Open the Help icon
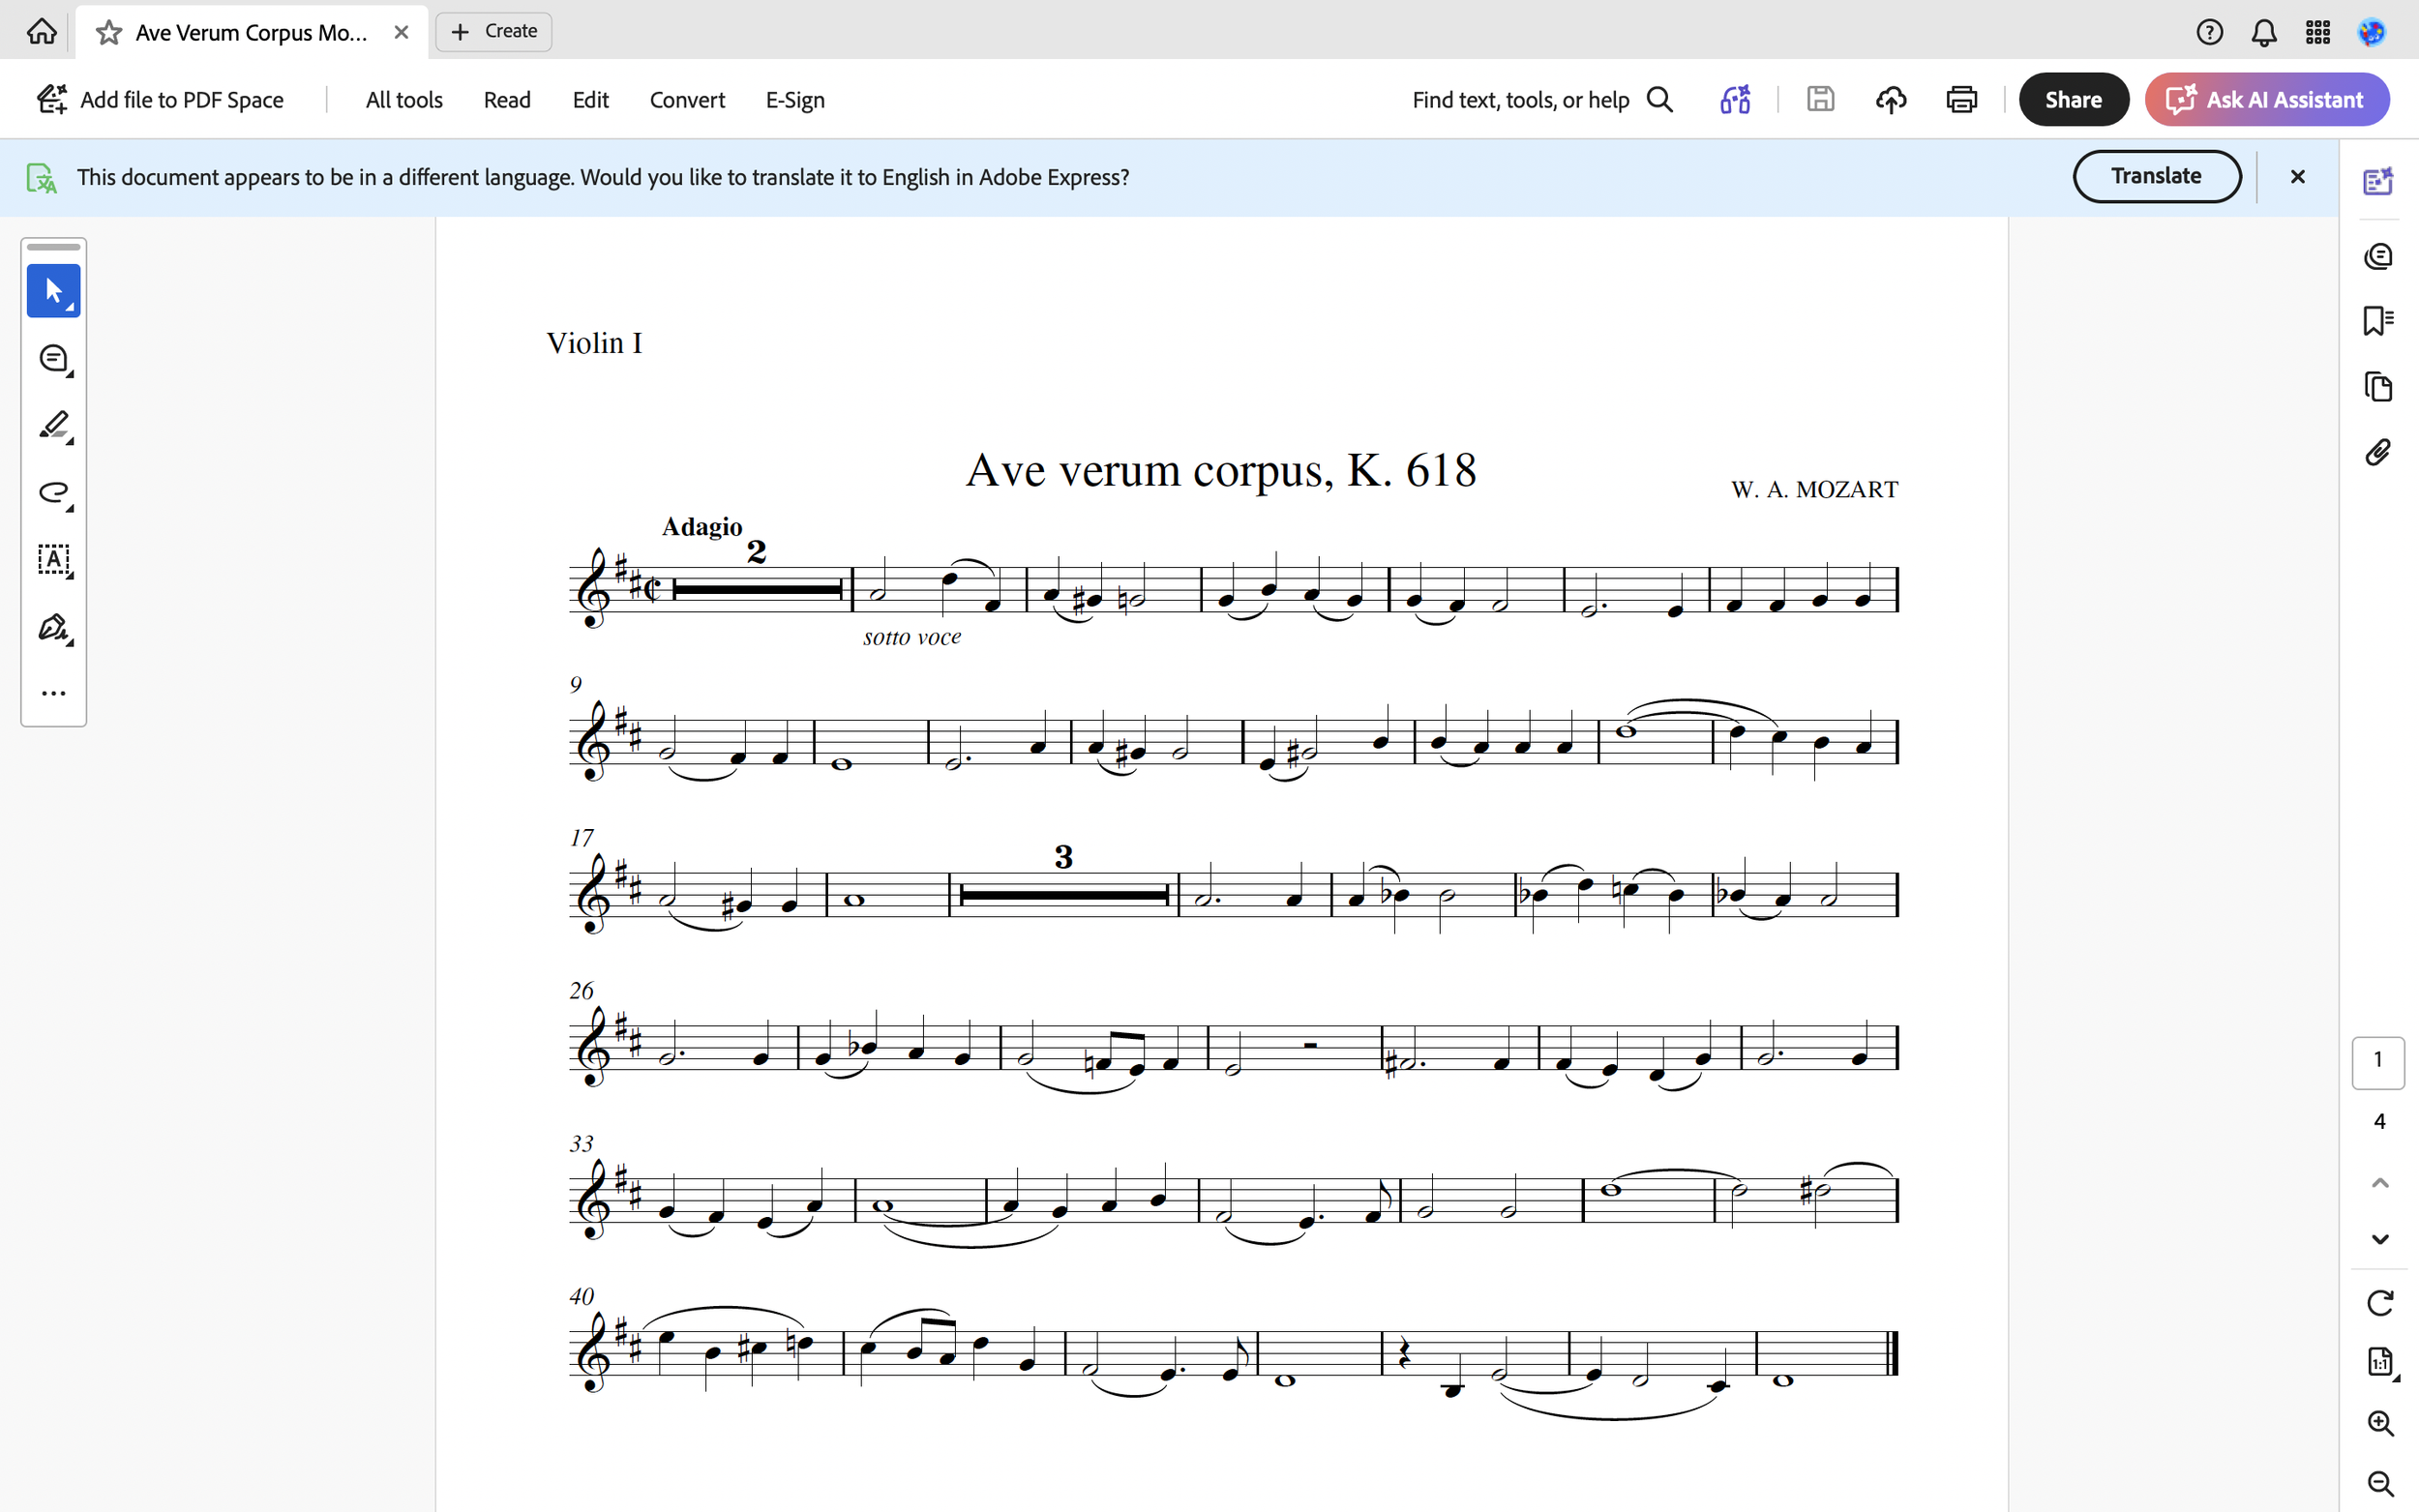This screenshot has width=2419, height=1512. [2210, 32]
